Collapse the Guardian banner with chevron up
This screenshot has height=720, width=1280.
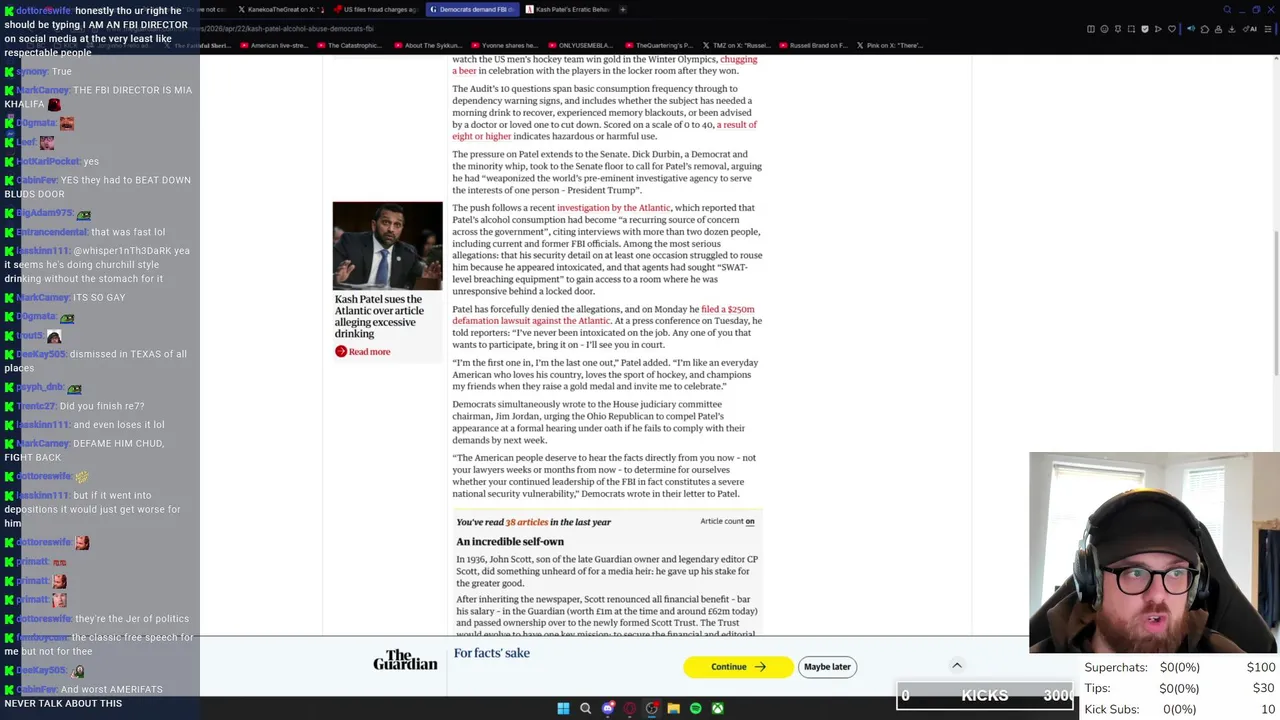[x=957, y=665]
